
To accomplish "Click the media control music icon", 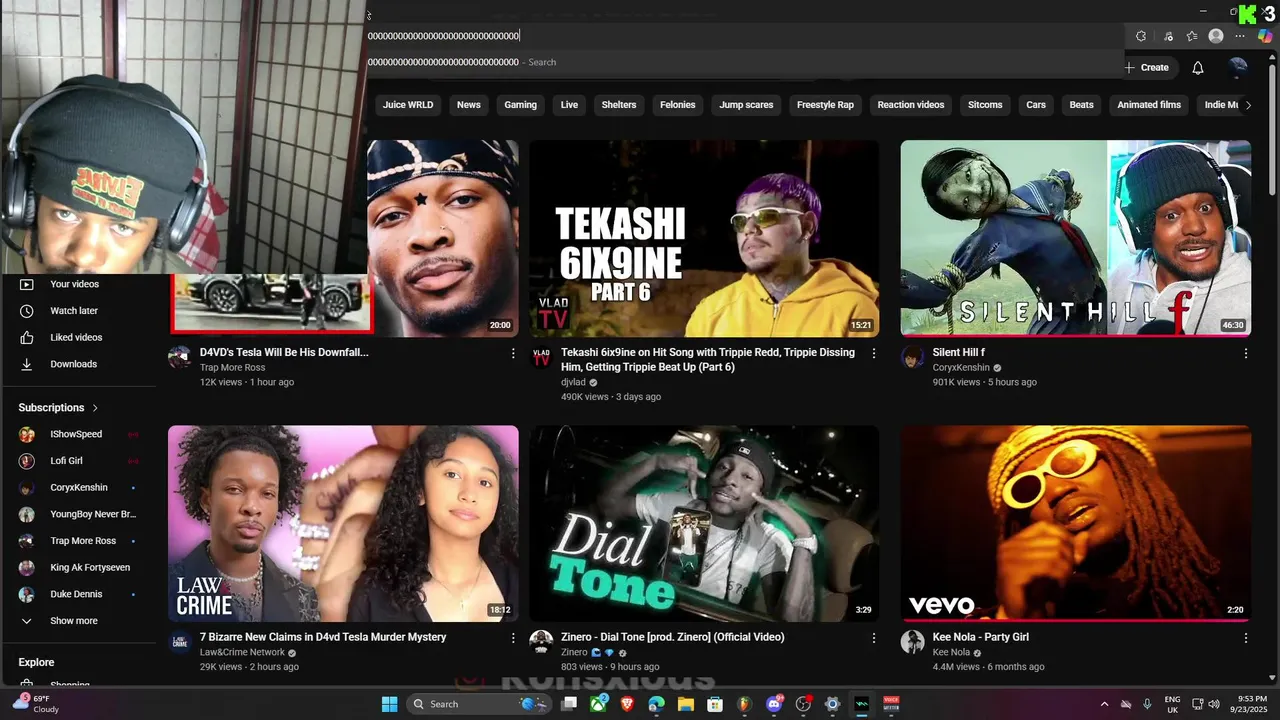I will [x=1168, y=36].
